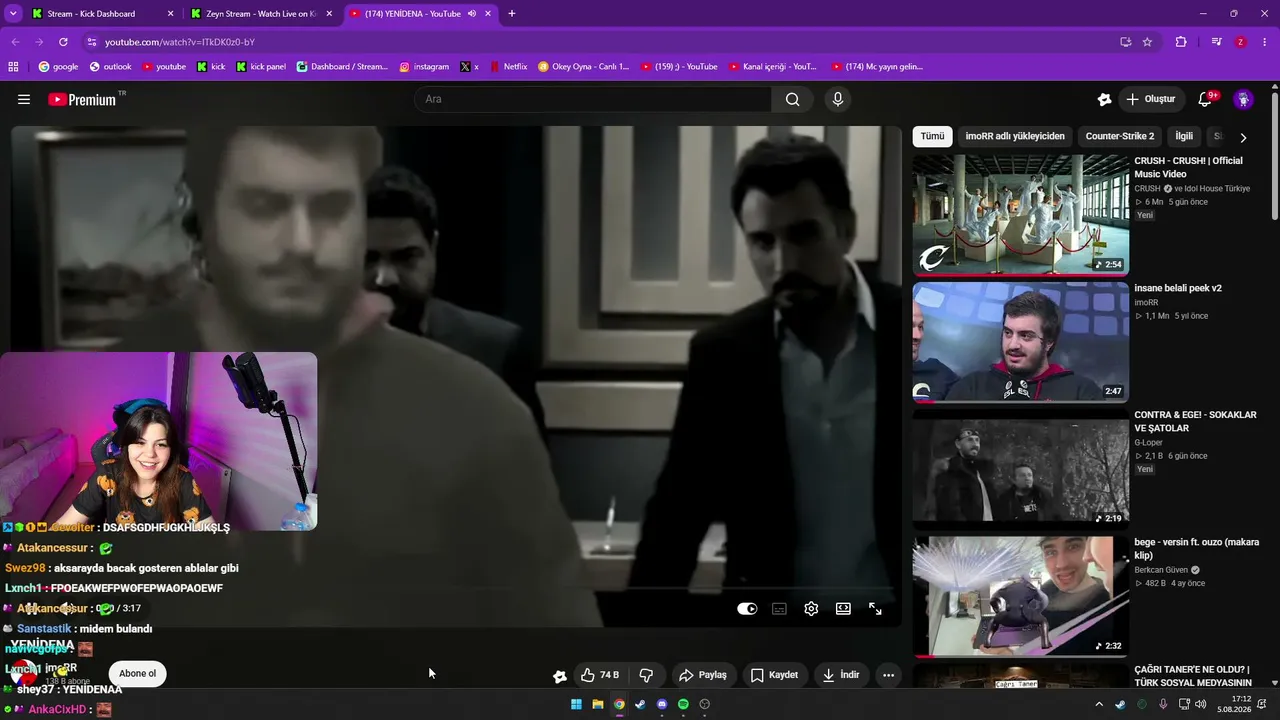
Task: Open the volume control in system tray
Action: click(x=1201, y=704)
